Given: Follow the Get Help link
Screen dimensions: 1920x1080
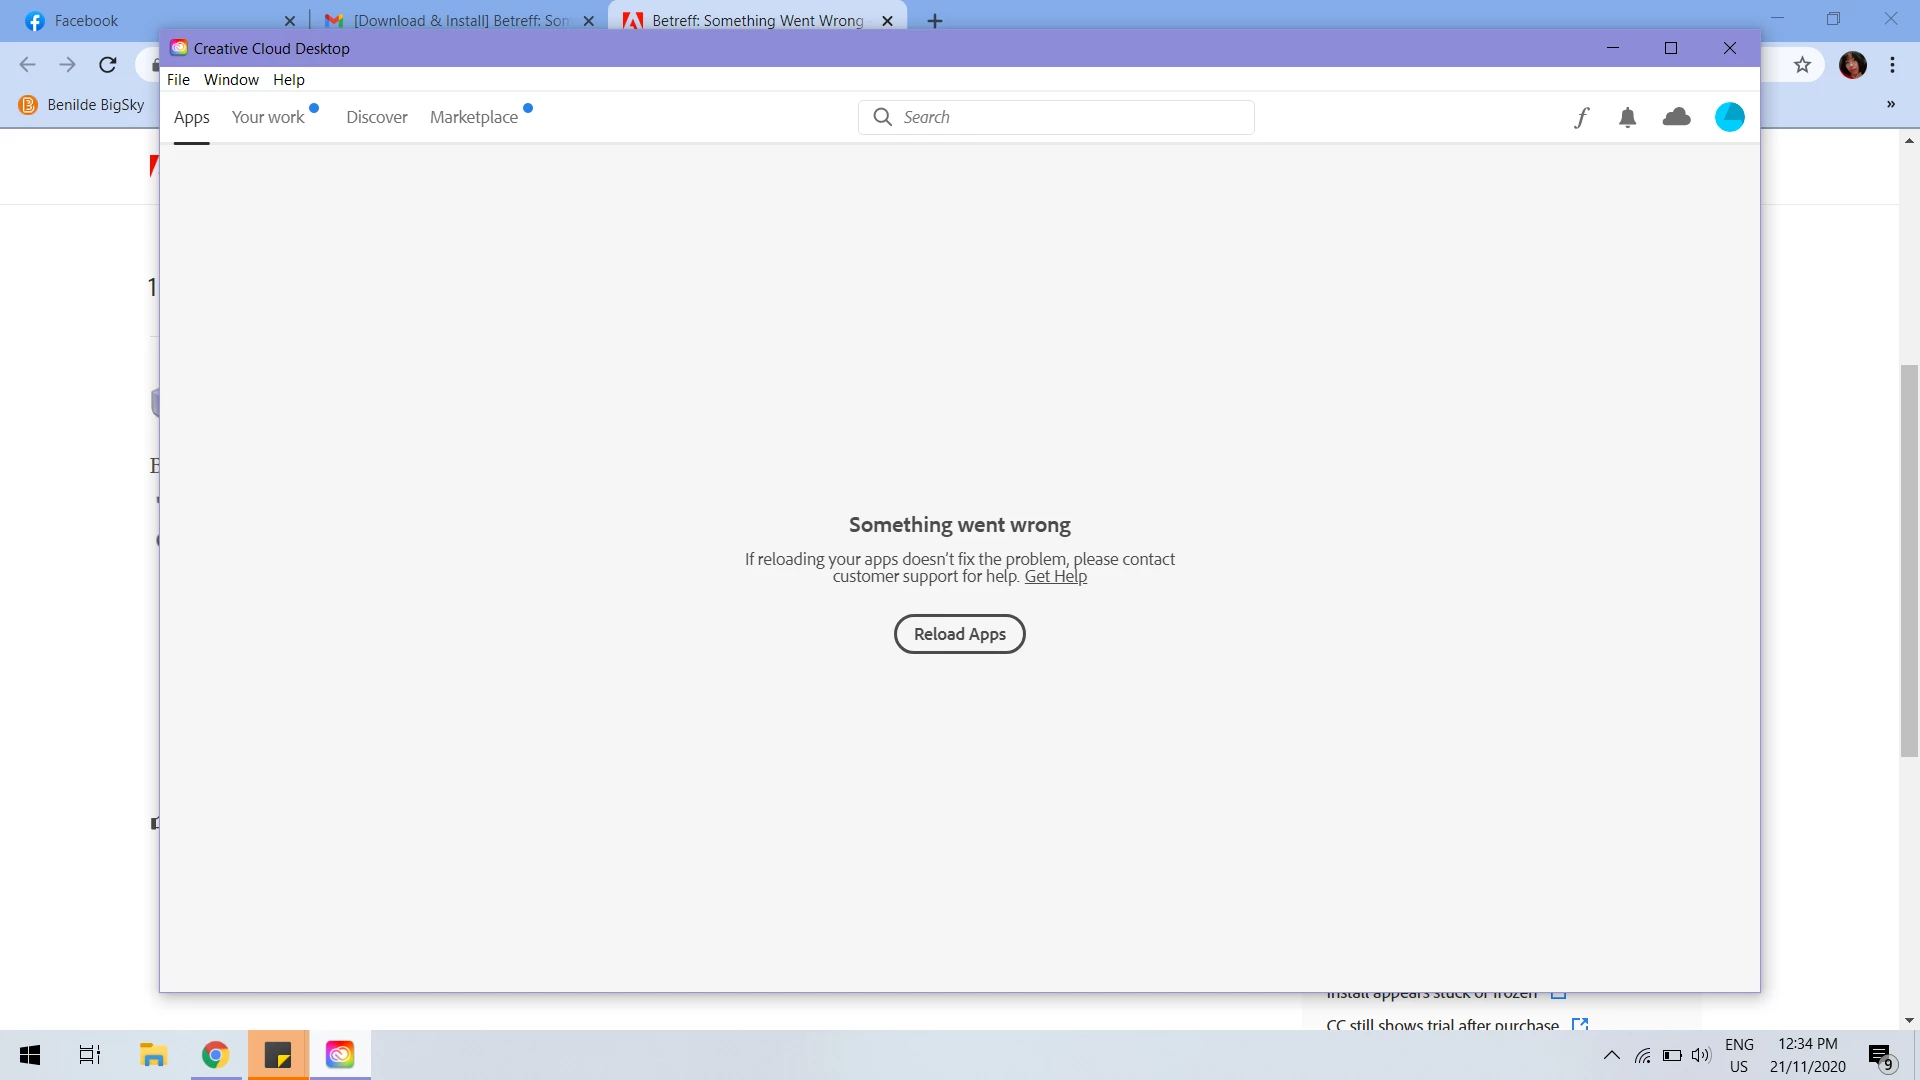Looking at the screenshot, I should click(1055, 577).
